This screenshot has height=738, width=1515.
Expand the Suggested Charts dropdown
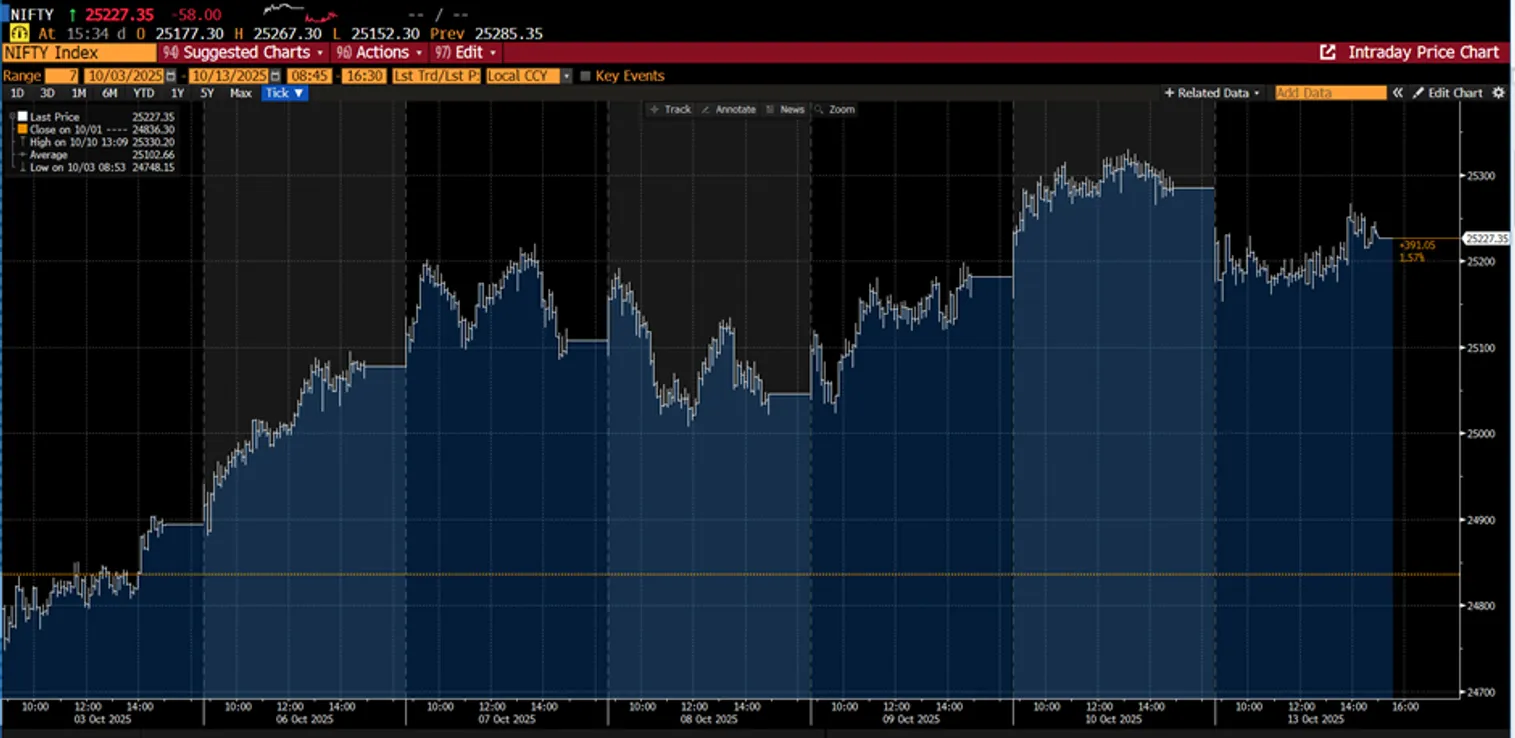coord(245,53)
